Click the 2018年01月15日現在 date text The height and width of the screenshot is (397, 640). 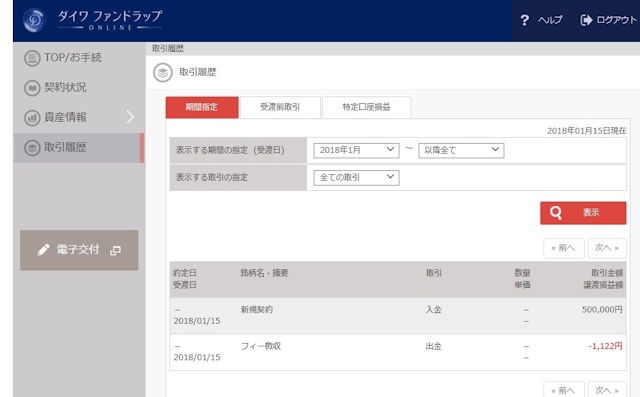(x=587, y=131)
